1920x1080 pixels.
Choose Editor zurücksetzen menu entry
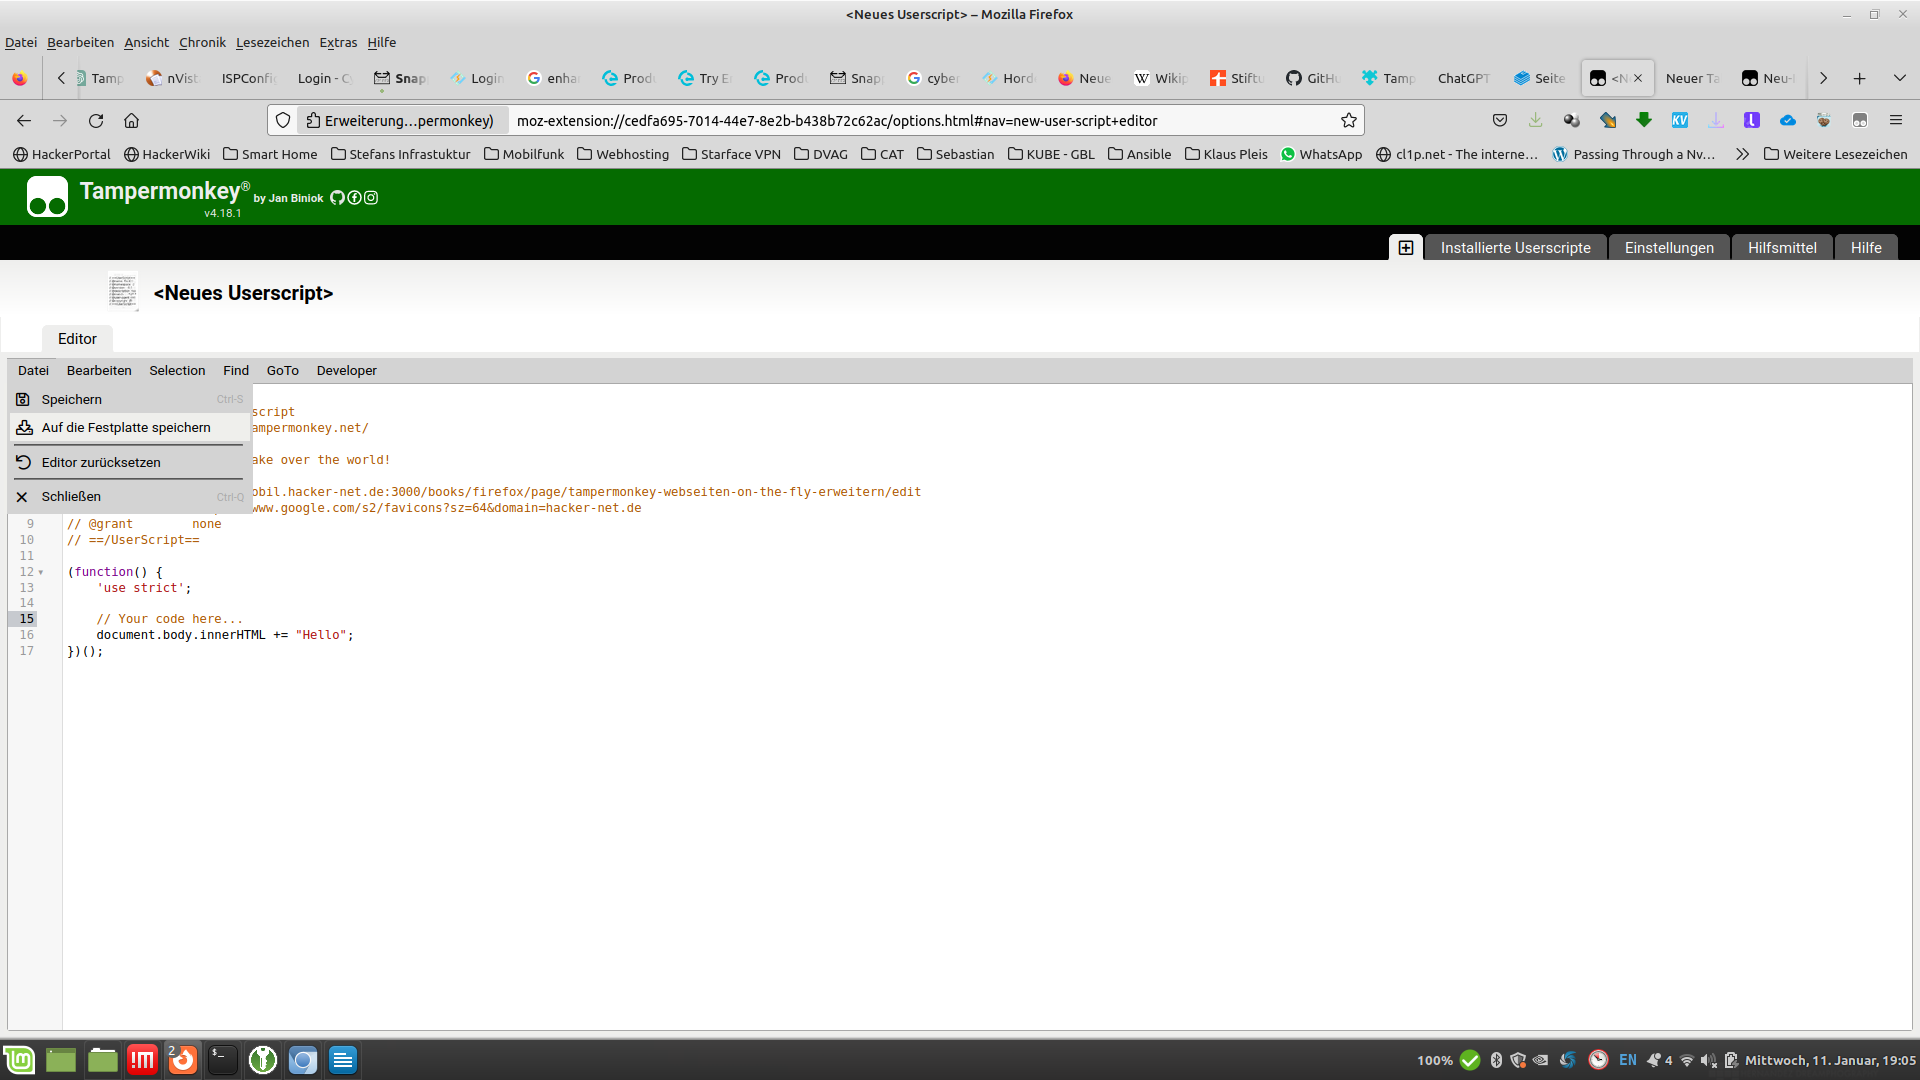click(101, 463)
